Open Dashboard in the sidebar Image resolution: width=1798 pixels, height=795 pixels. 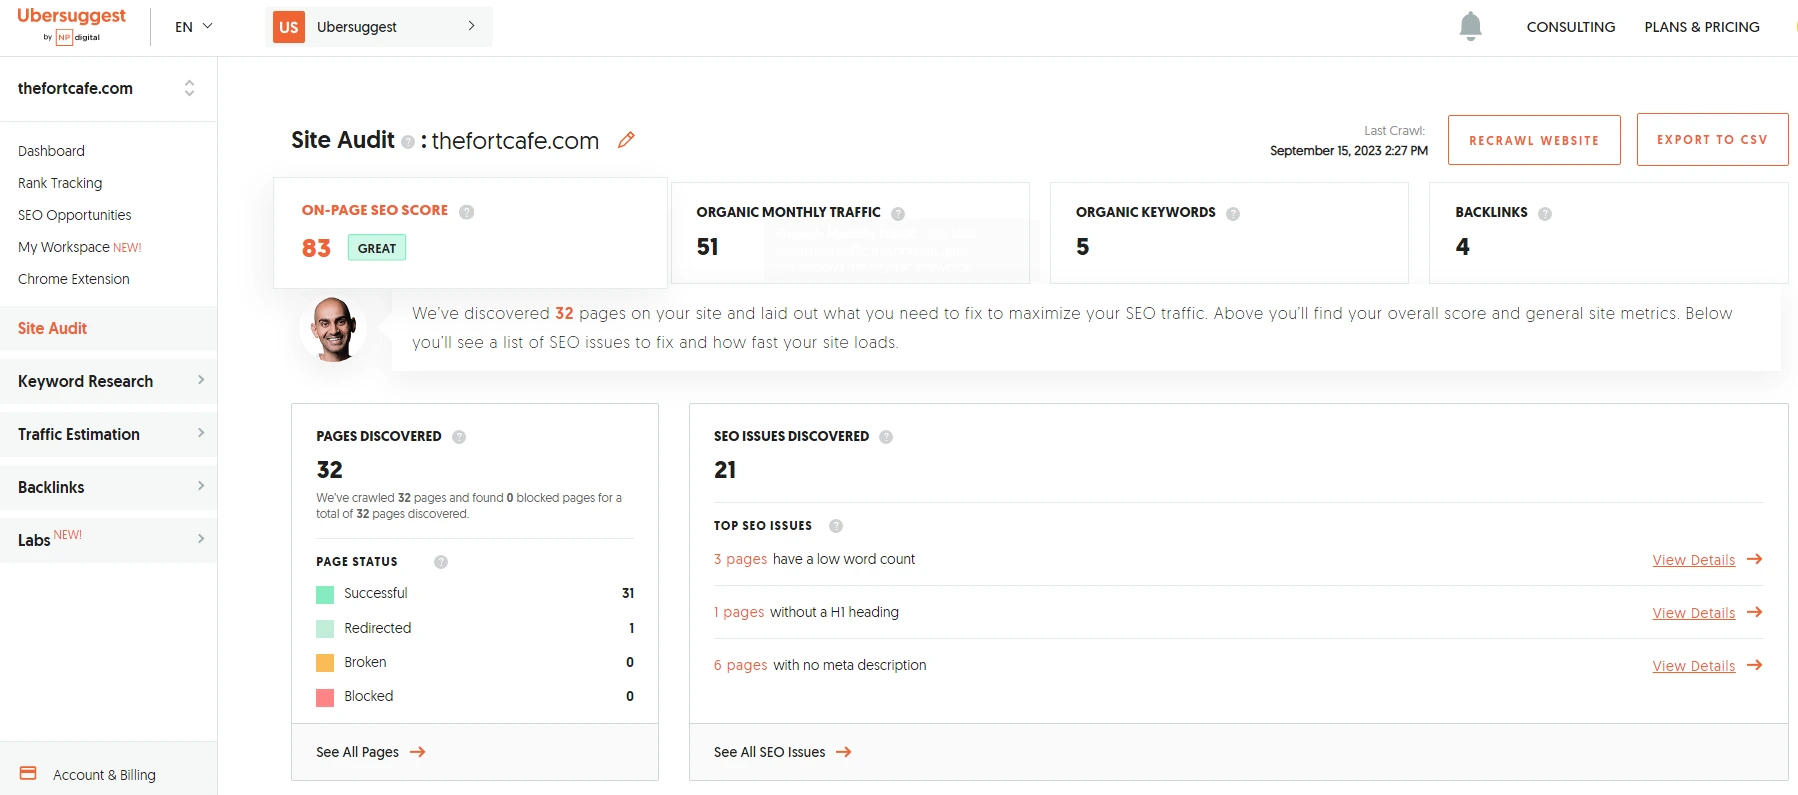click(51, 151)
